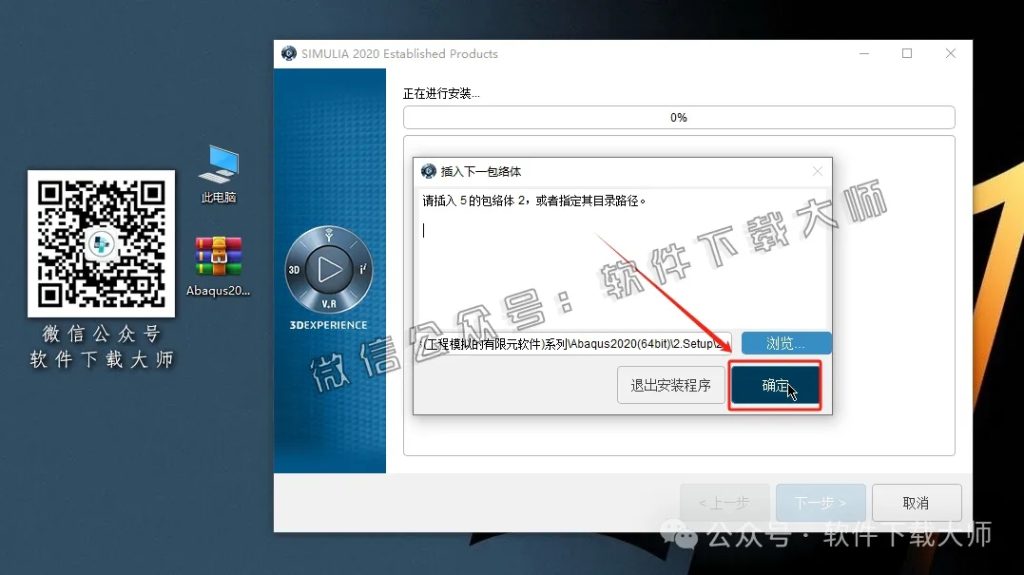Maximize the SIMULIA 2020 installer window
Viewport: 1024px width, 575px height.
point(907,54)
